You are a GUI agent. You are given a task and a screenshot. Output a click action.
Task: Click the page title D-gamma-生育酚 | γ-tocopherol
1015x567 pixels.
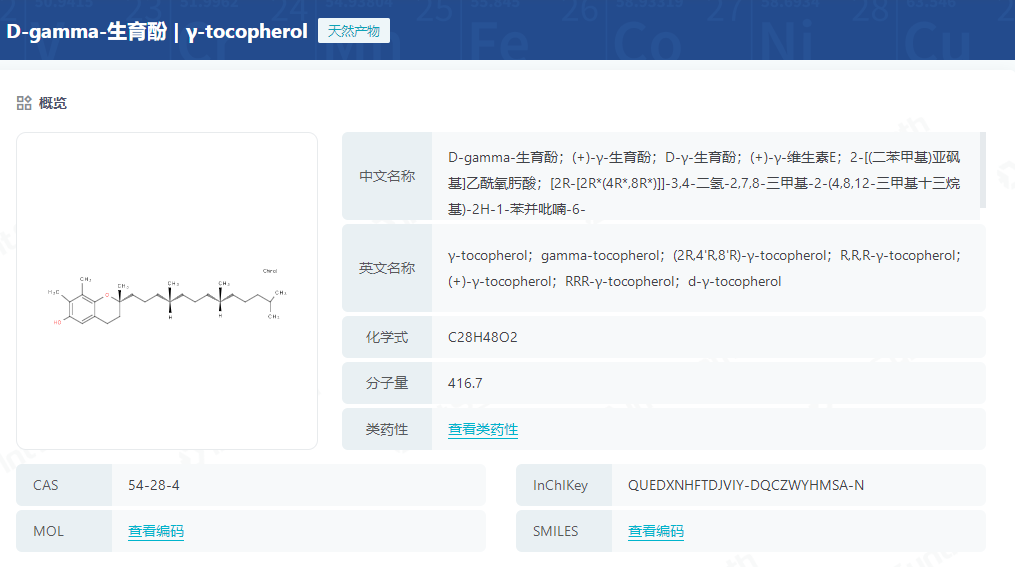157,31
